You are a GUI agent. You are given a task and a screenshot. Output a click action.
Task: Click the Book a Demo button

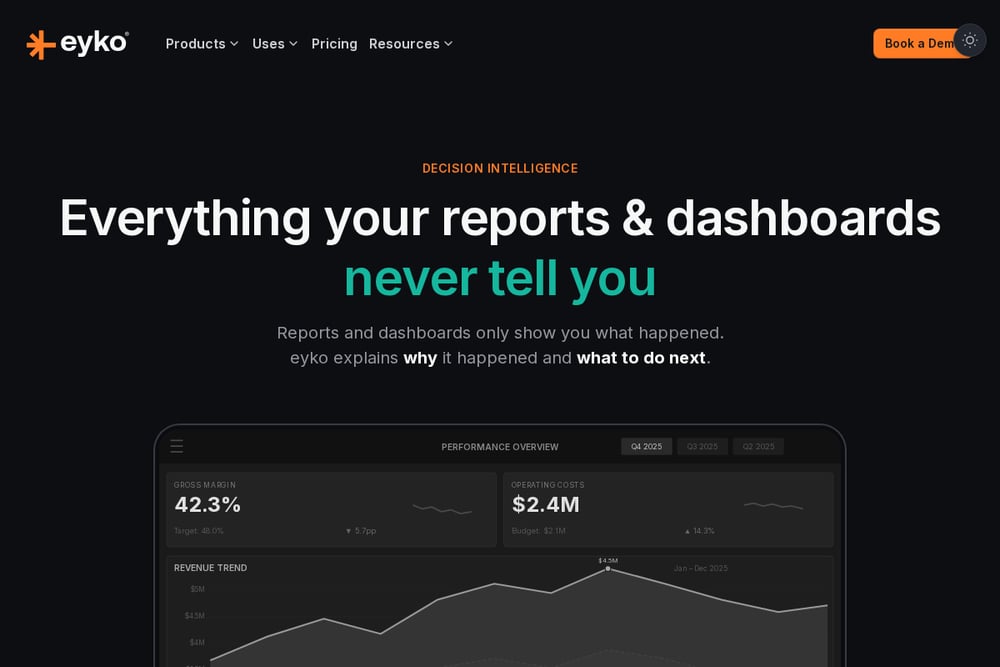click(x=918, y=43)
